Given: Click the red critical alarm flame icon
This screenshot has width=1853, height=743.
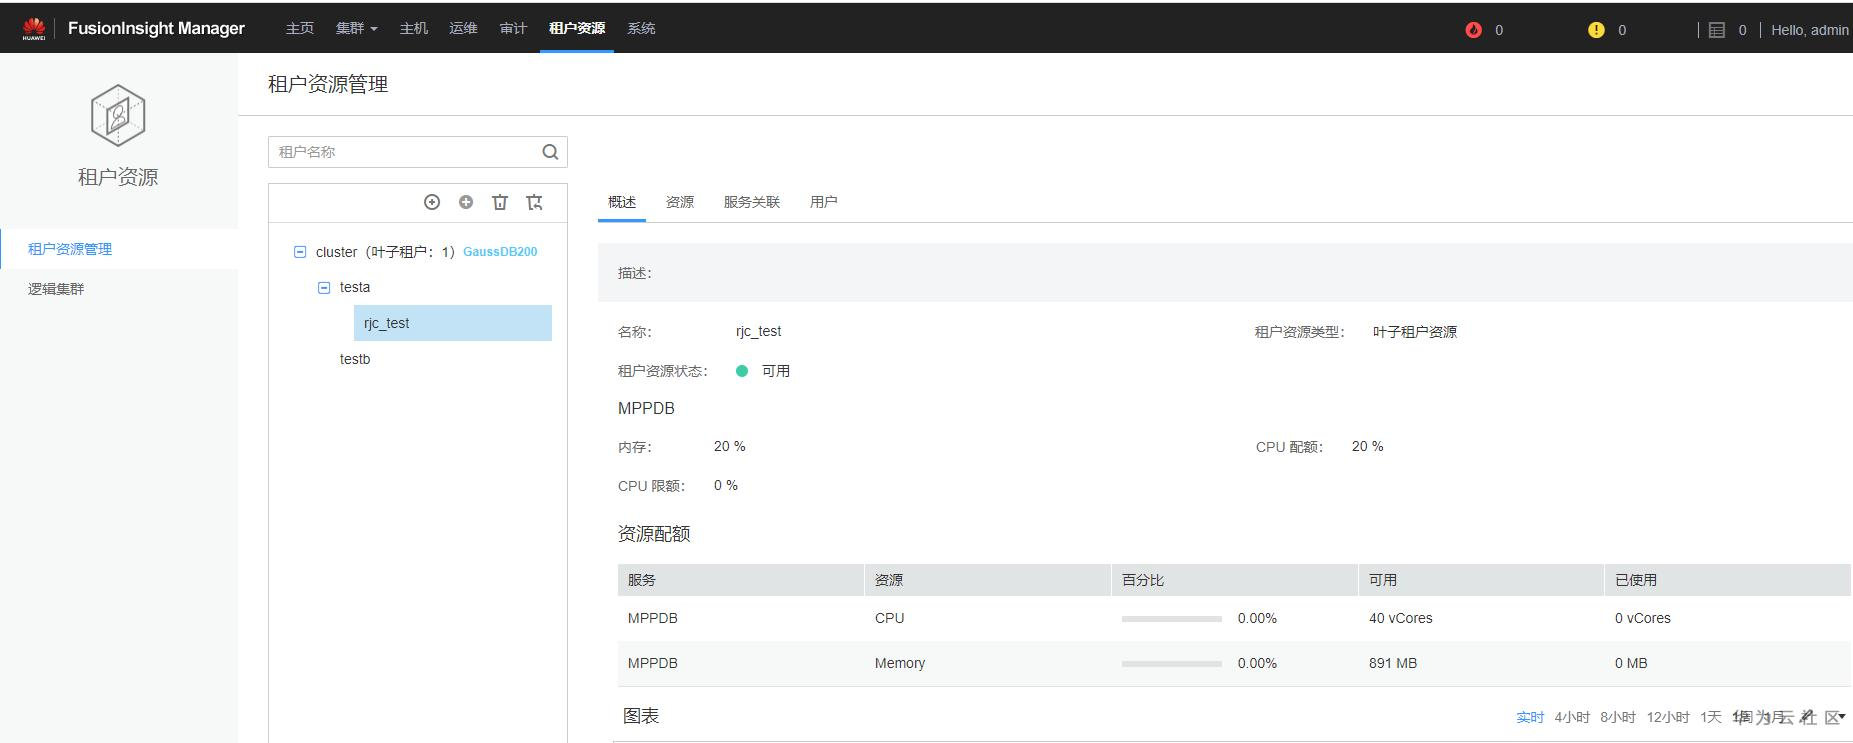Looking at the screenshot, I should (x=1473, y=30).
